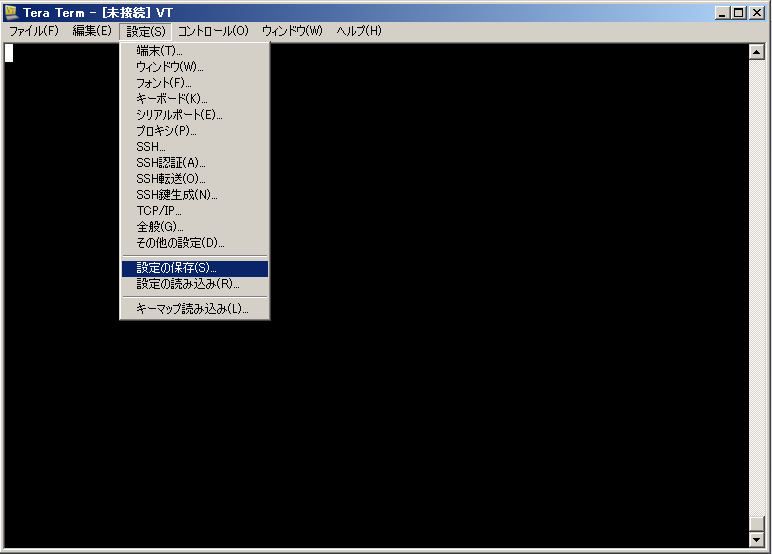The width and height of the screenshot is (772, 554).
Task: Click 設定の読み込み(R)... to restore setup
Action: point(195,284)
